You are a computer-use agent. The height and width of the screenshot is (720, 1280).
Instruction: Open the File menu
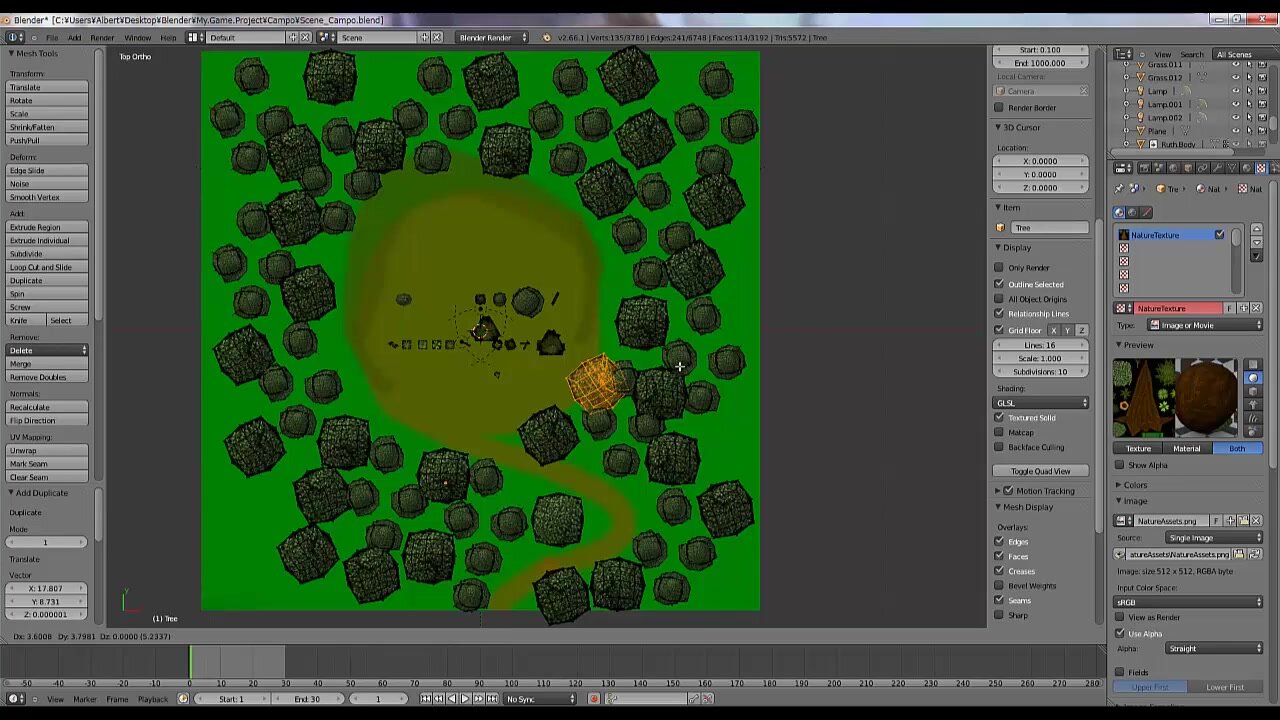[x=51, y=38]
